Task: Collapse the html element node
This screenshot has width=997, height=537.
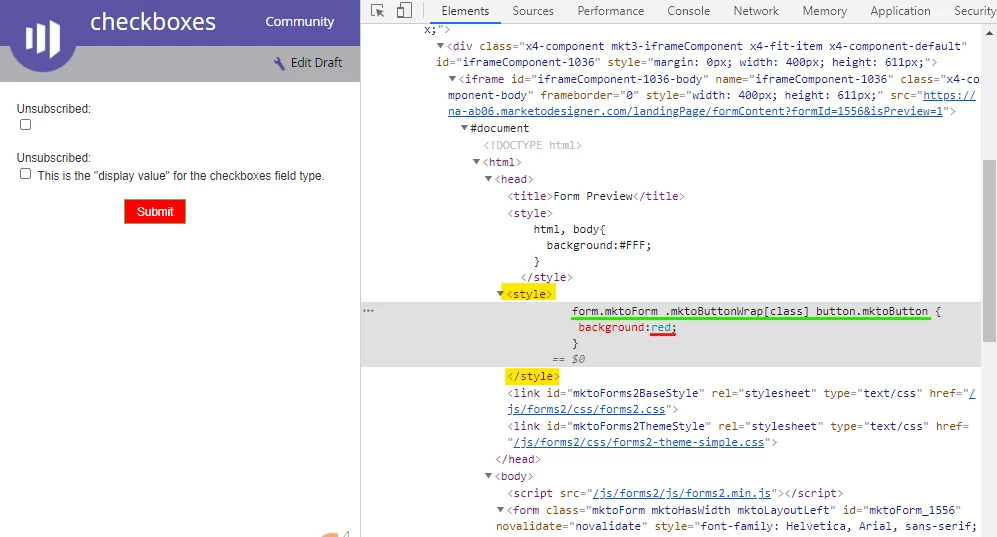Action: pyautogui.click(x=476, y=162)
